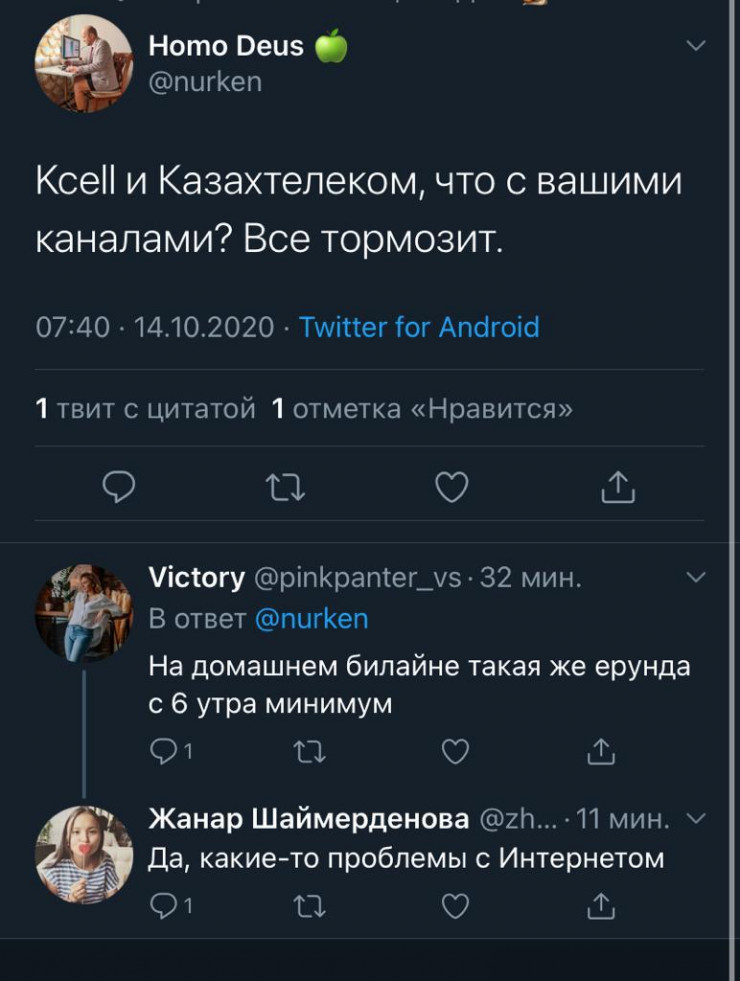Like Victory's reply

[455, 751]
